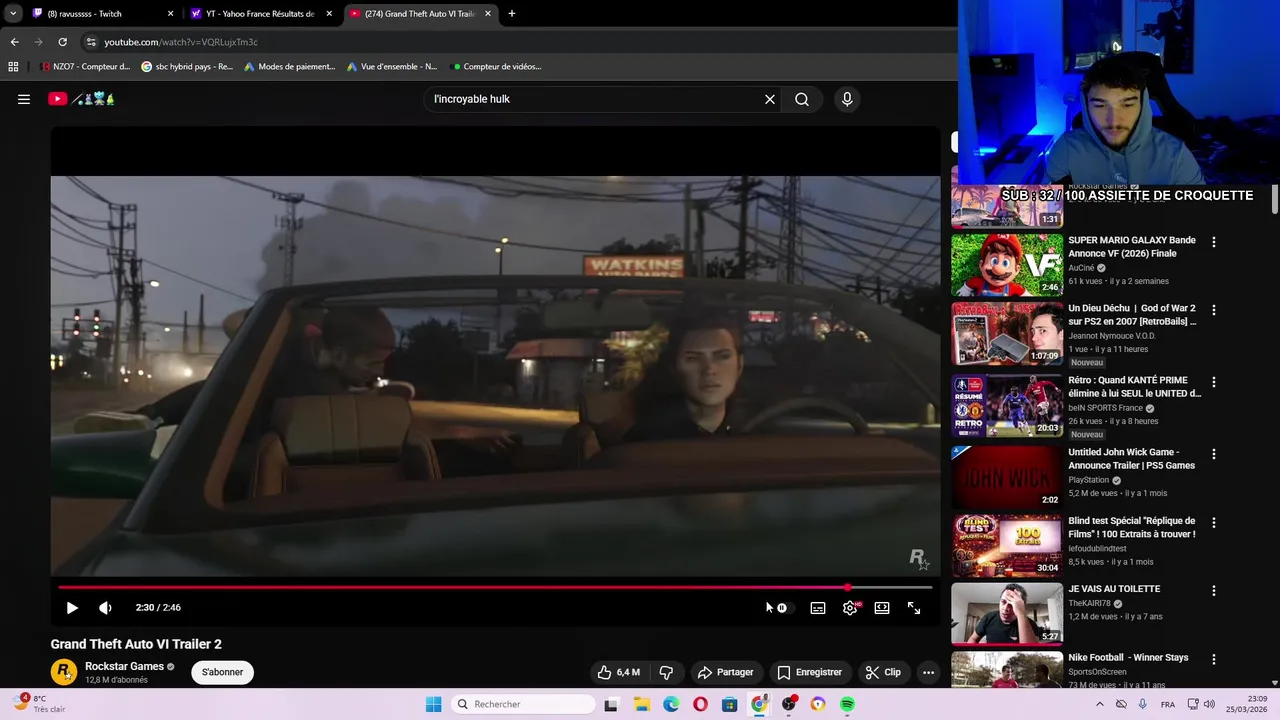Viewport: 1280px width, 720px height.
Task: Switch to the Yahoo France Résultats tab
Action: point(260,14)
